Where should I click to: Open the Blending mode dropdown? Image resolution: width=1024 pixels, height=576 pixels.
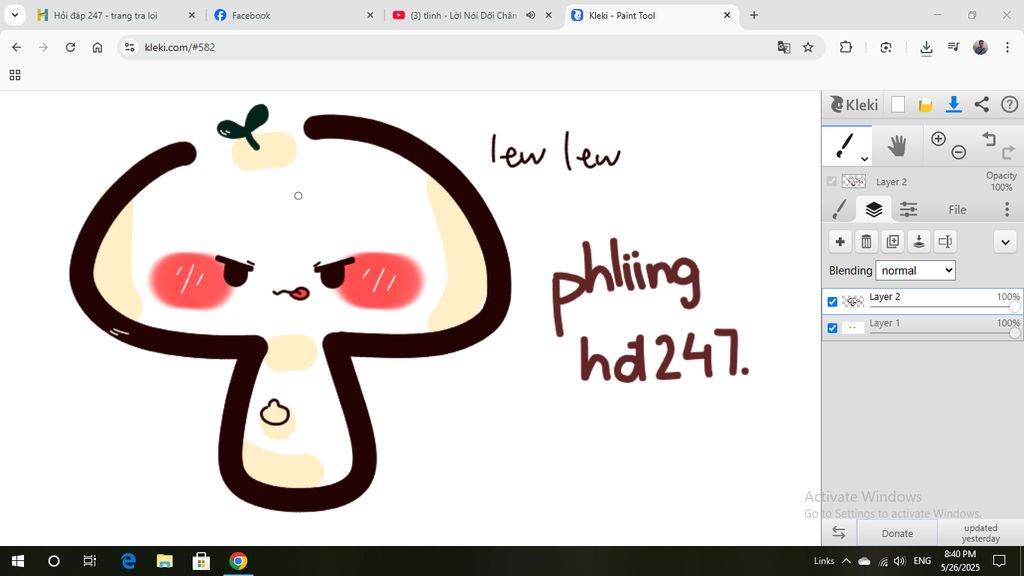(915, 270)
